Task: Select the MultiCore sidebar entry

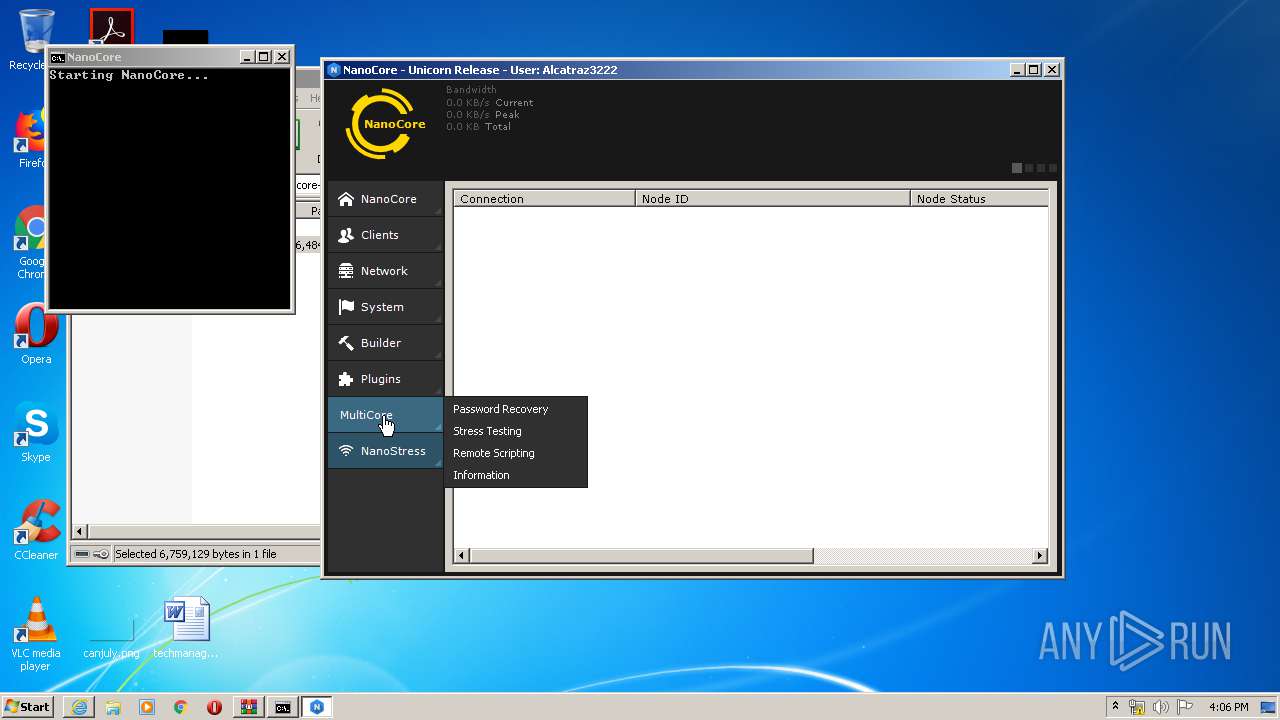Action: tap(385, 415)
